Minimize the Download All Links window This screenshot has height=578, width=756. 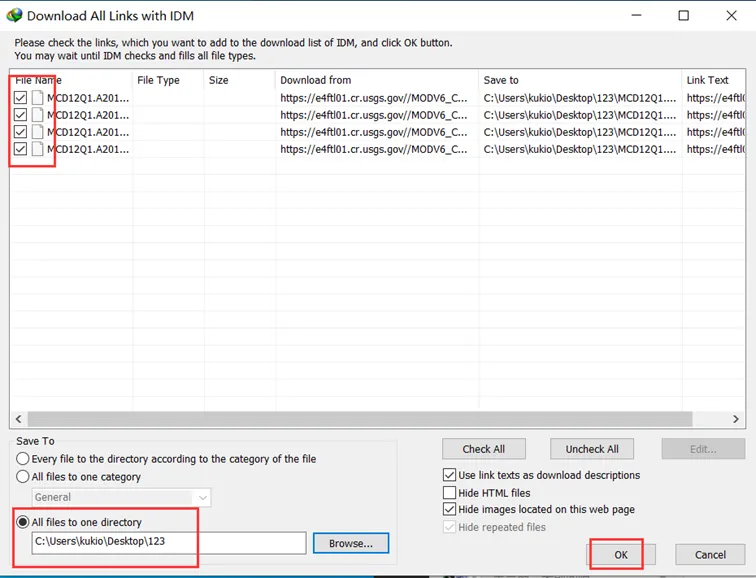click(636, 15)
